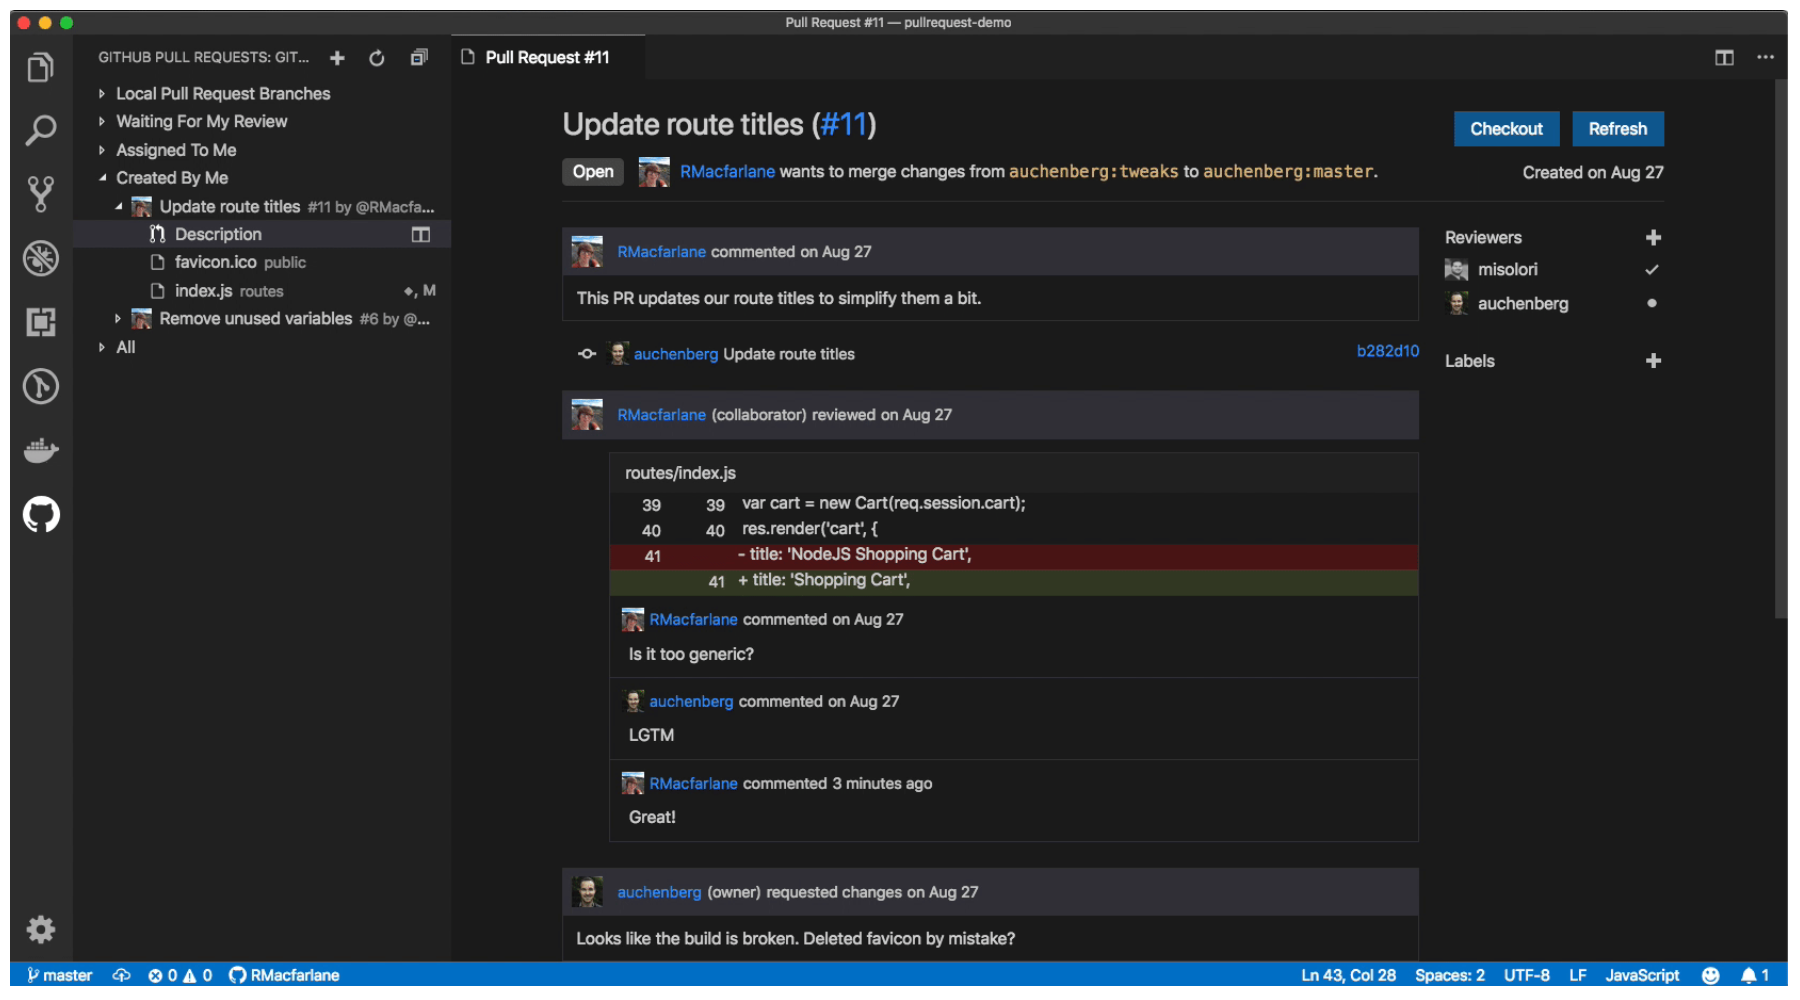
Task: Open the GitHub Pull Requests view
Action: [x=41, y=515]
